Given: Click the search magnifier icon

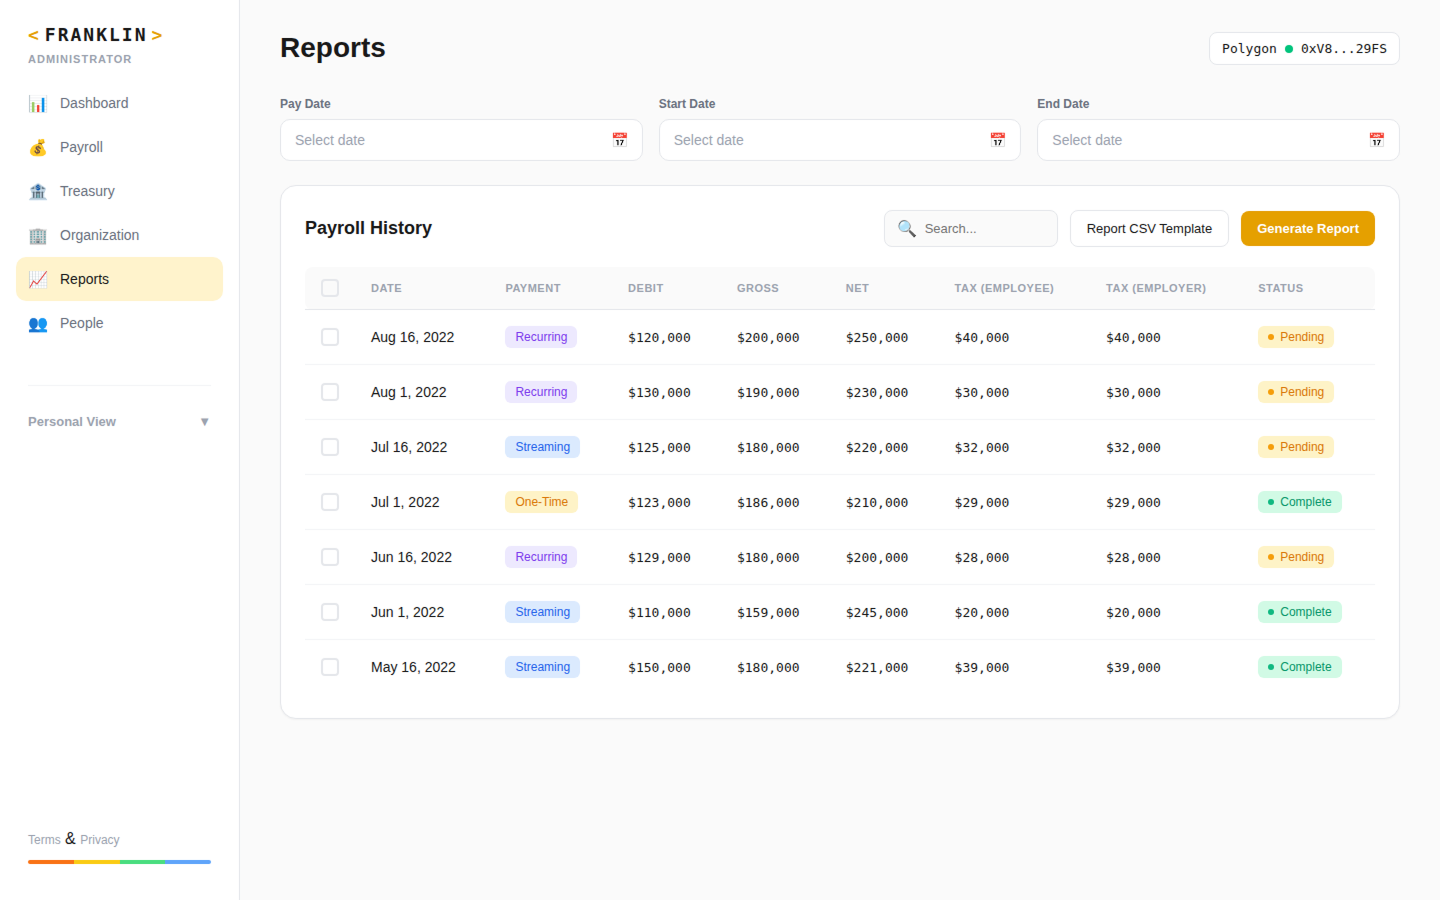Looking at the screenshot, I should (907, 228).
